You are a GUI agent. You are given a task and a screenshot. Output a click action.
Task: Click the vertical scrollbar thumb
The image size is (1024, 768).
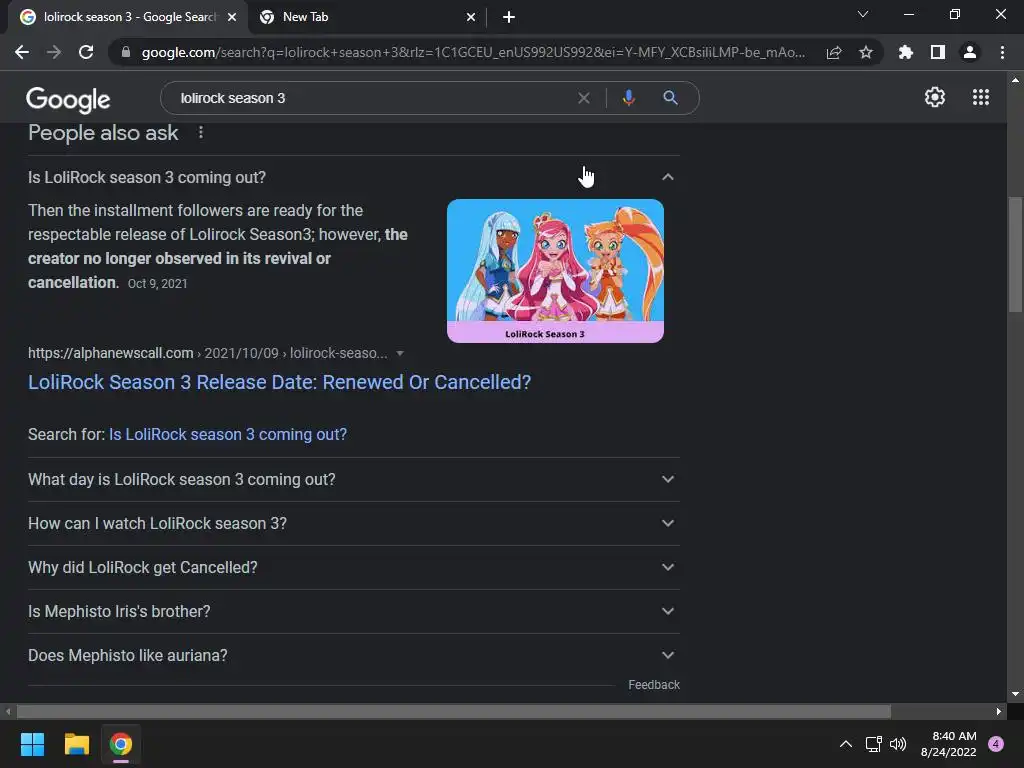(1015, 255)
